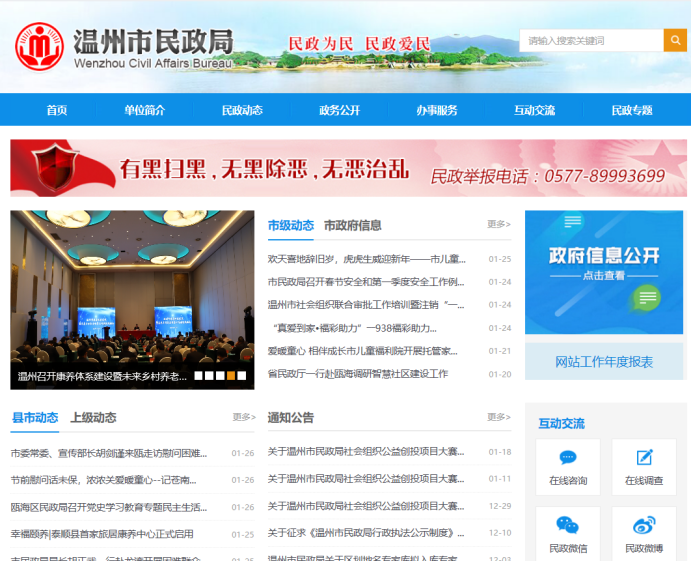This screenshot has width=692, height=561.
Task: Select the first carousel slide dot
Action: (x=198, y=376)
